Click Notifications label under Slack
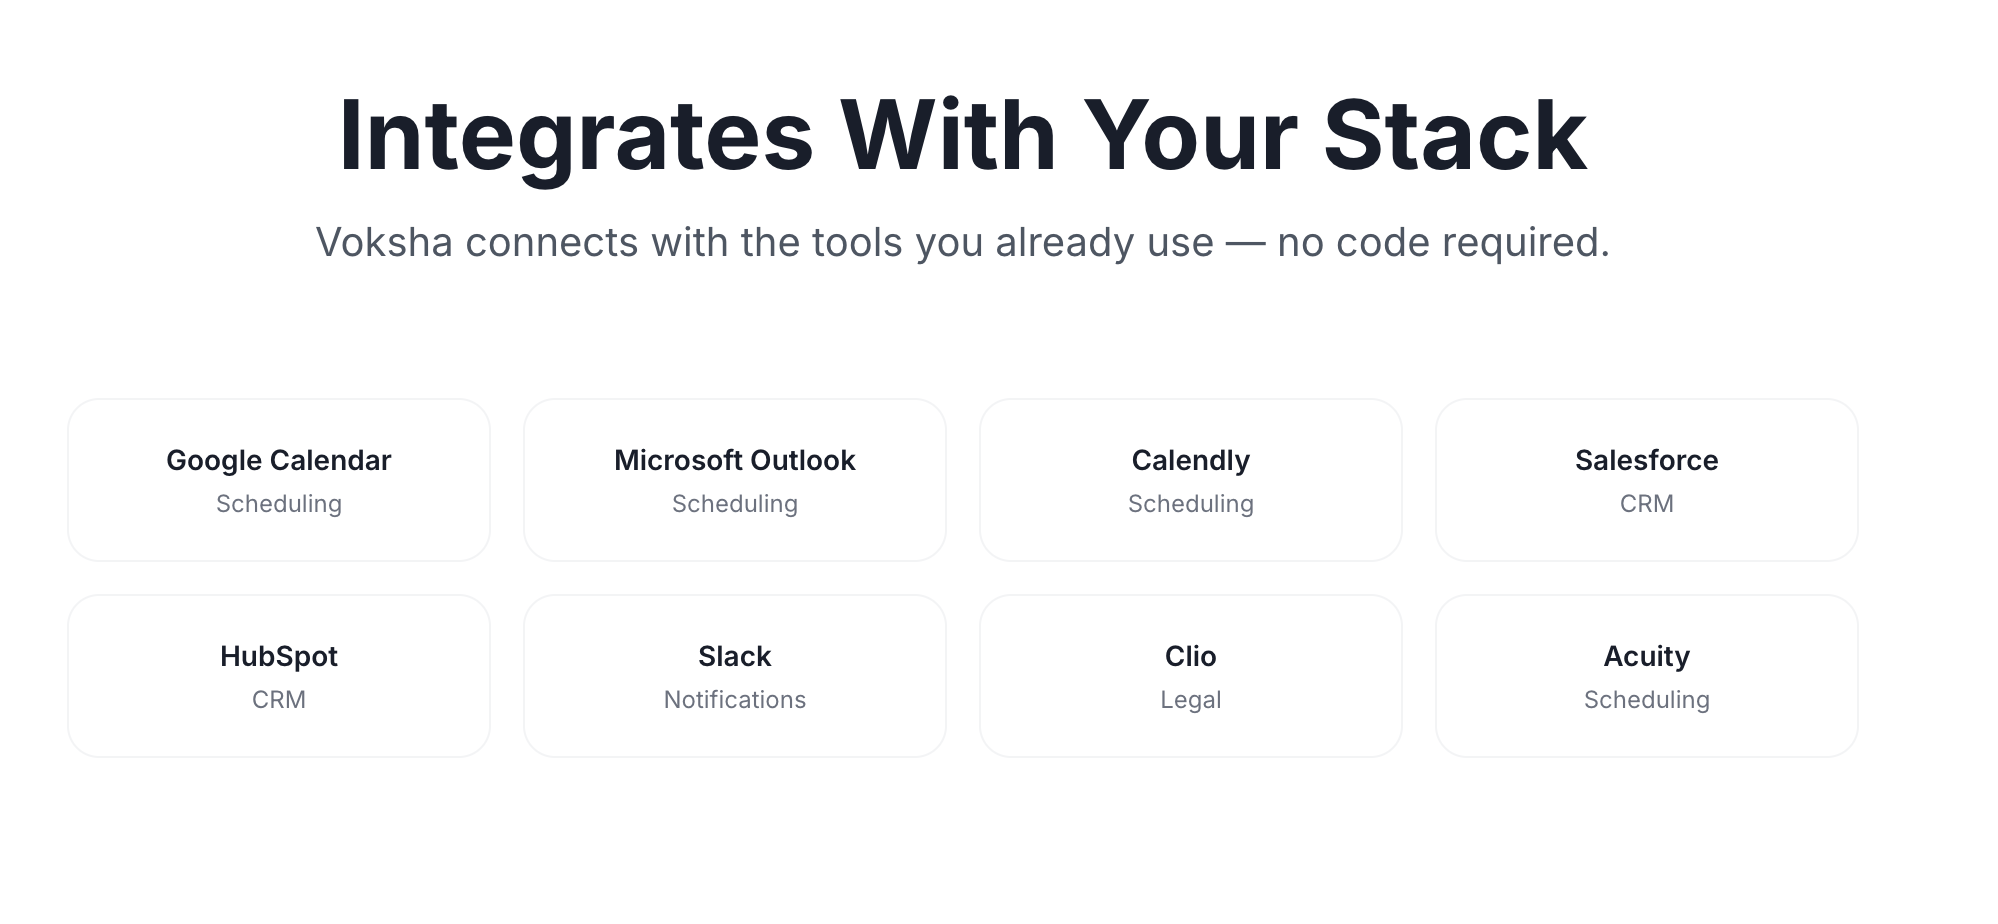 [x=735, y=700]
